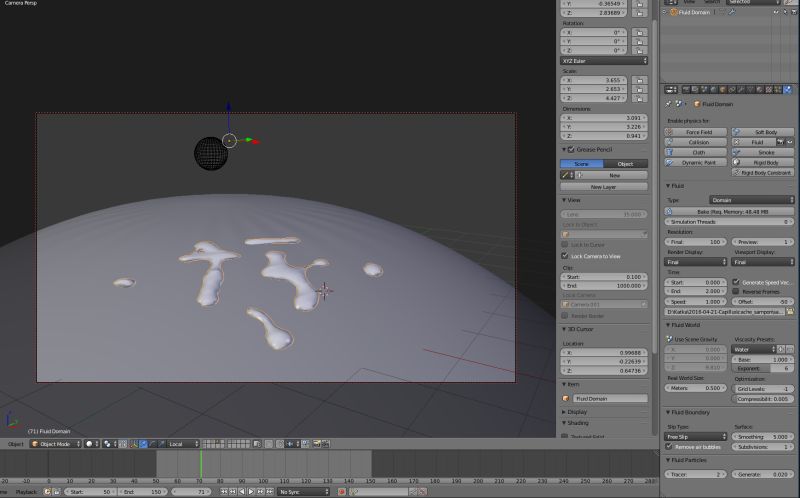This screenshot has height=498, width=800.
Task: Toggle Lock to Cursor checkbox
Action: click(x=564, y=244)
